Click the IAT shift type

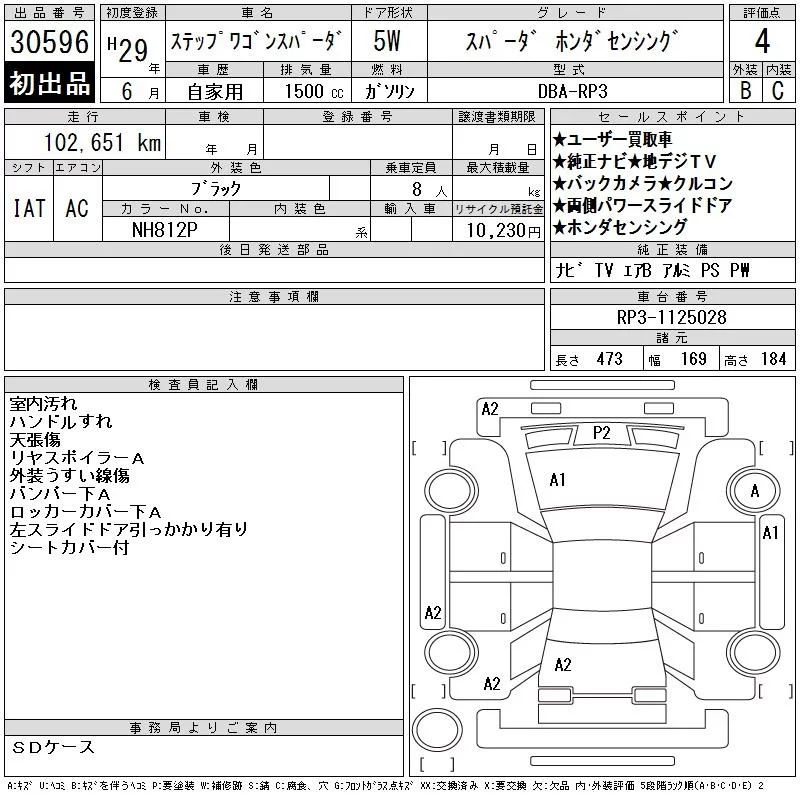tap(29, 209)
